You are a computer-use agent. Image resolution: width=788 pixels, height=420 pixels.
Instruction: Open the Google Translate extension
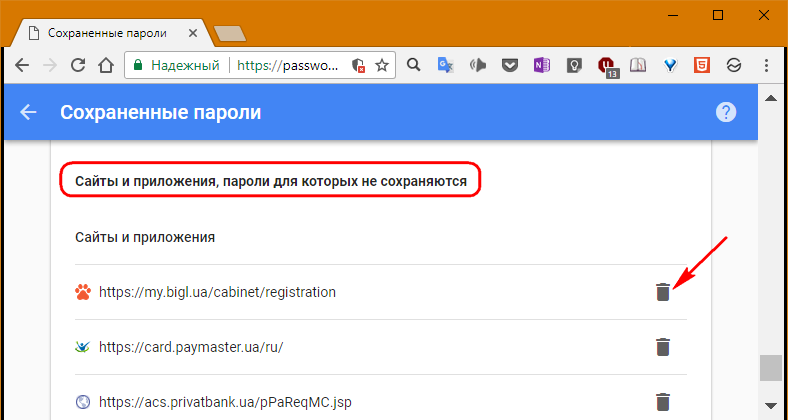(x=445, y=65)
